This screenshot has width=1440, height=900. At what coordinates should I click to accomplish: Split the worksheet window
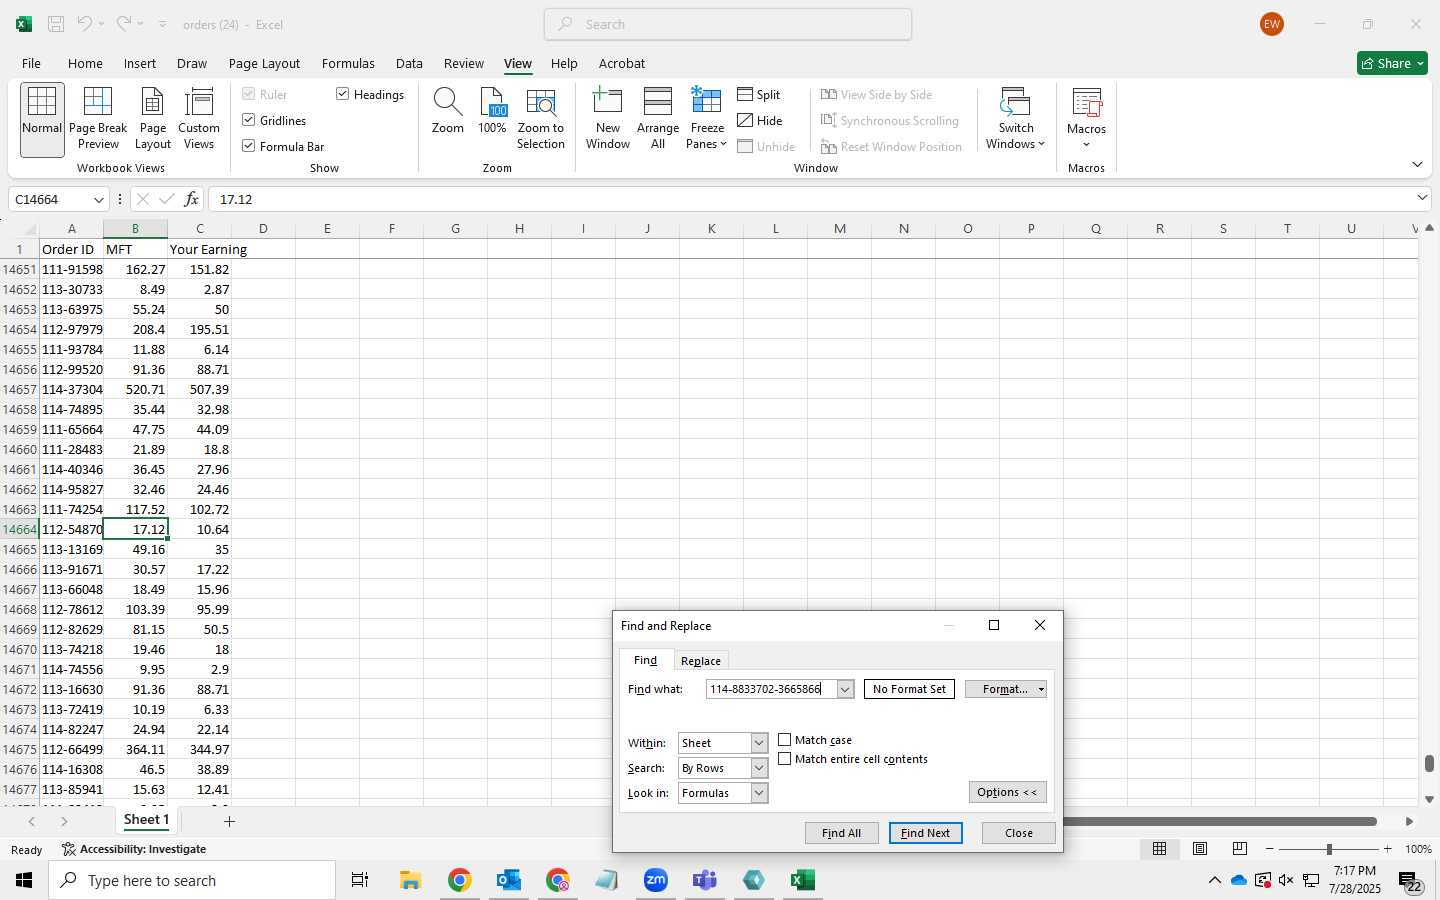pos(759,94)
